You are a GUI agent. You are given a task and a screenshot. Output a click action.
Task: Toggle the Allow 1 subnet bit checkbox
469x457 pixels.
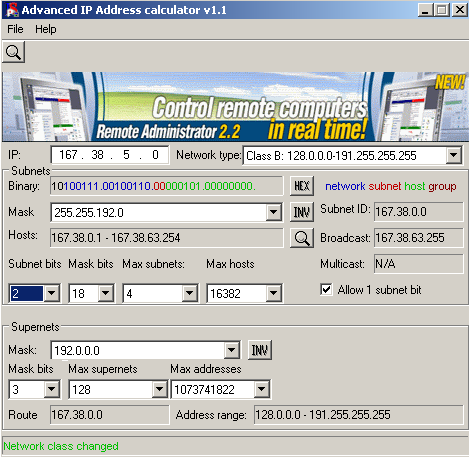[x=326, y=289]
